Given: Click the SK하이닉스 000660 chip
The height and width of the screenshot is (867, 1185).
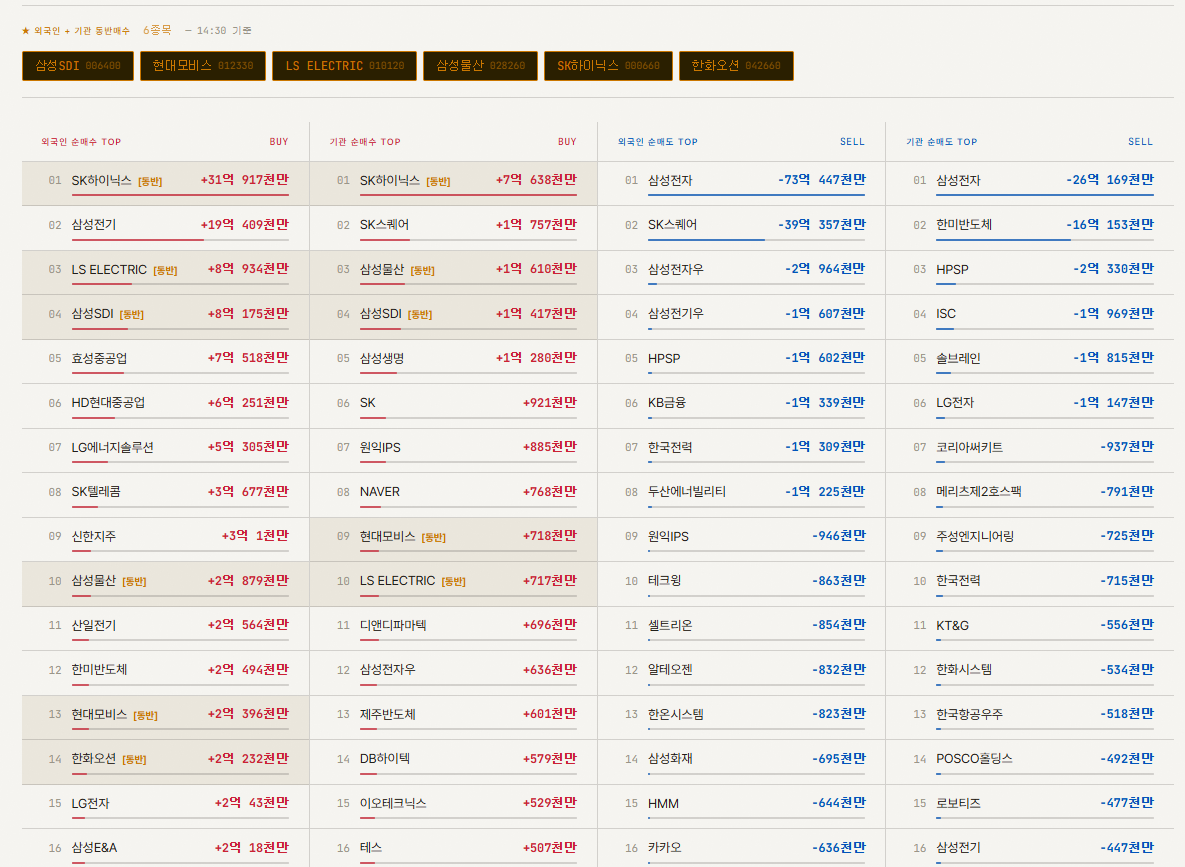Looking at the screenshot, I should click(x=608, y=66).
